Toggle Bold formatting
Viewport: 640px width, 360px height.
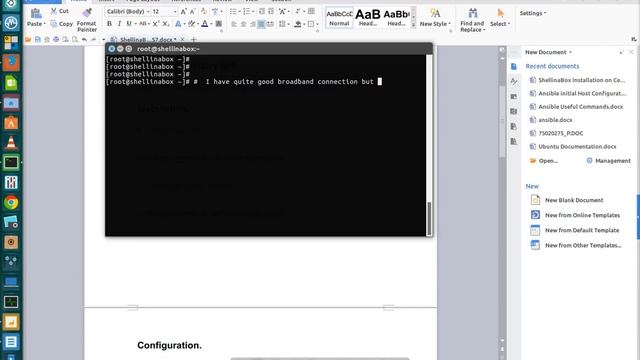point(109,24)
